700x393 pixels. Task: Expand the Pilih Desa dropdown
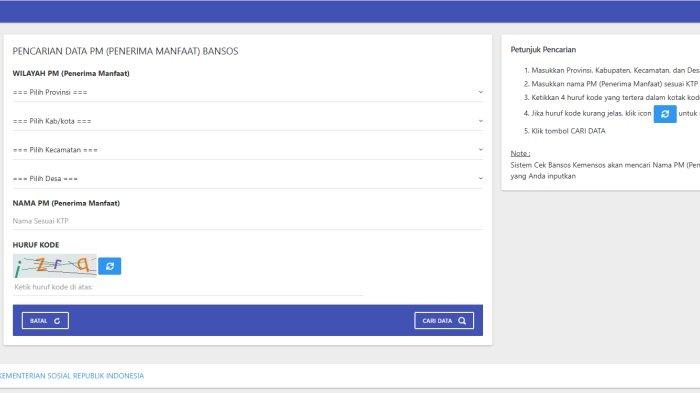(248, 178)
